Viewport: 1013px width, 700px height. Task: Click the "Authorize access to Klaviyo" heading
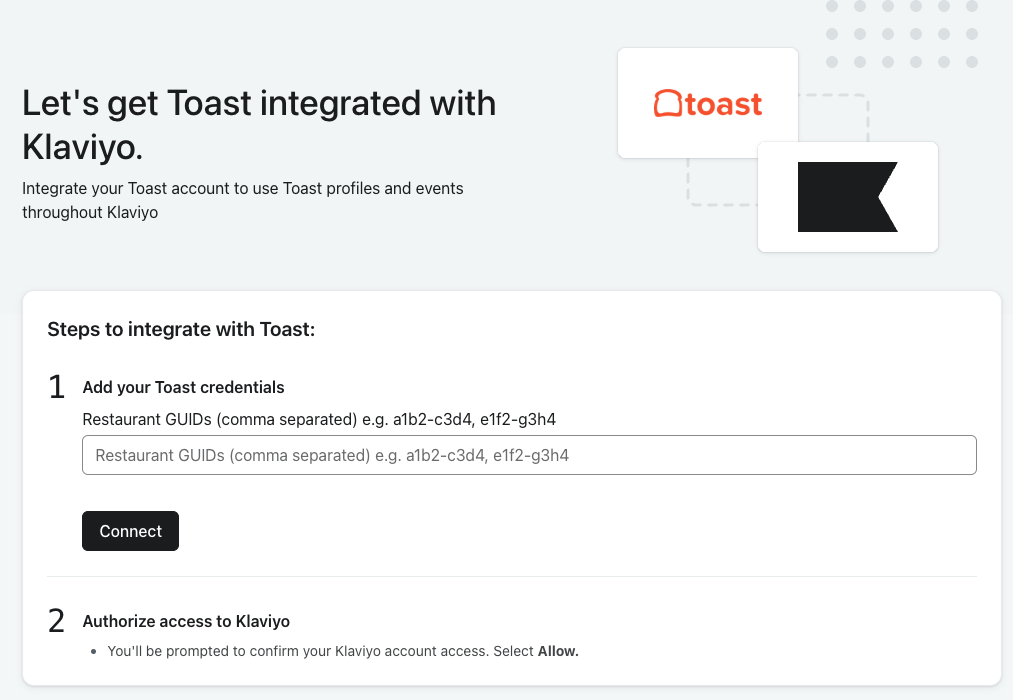tap(186, 621)
